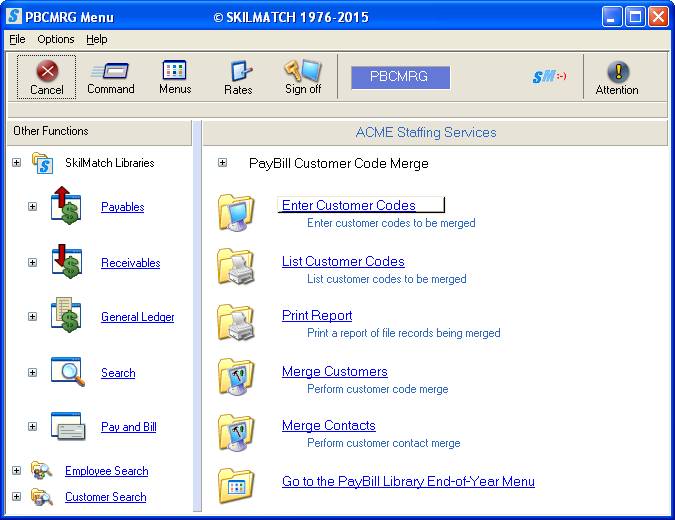Open the Receivables link
Screen dimensions: 675x520
[130, 263]
